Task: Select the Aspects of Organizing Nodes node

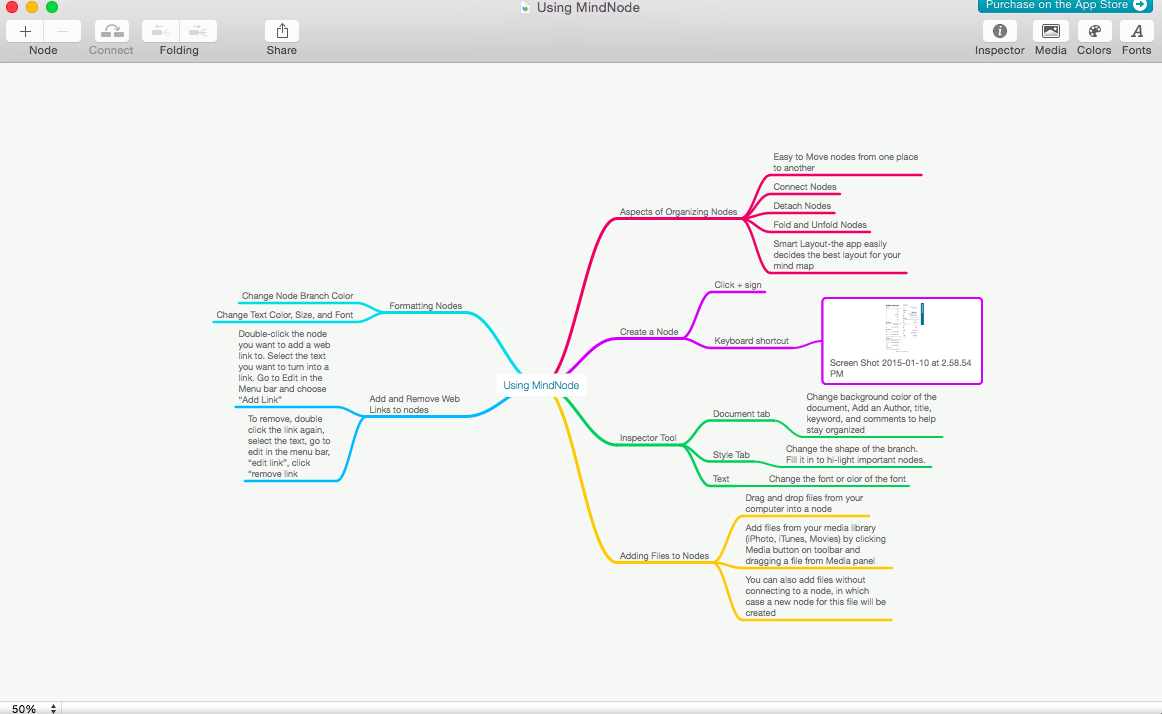Action: click(x=678, y=211)
